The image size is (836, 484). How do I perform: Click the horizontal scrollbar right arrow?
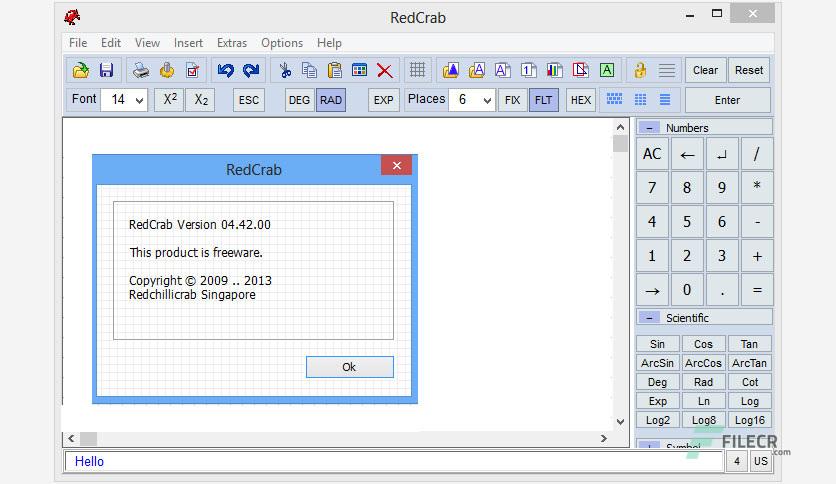(x=604, y=438)
